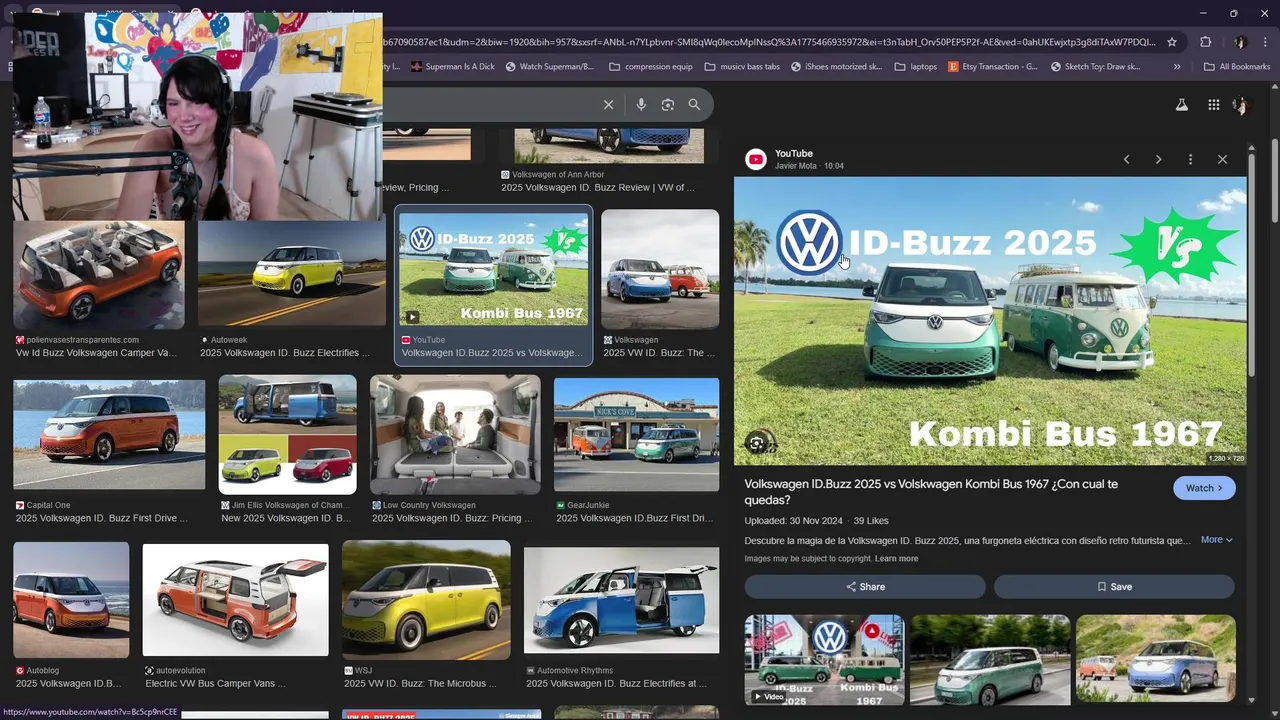This screenshot has height=720, width=1280.
Task: Click the magnifying glass search icon
Action: click(694, 105)
